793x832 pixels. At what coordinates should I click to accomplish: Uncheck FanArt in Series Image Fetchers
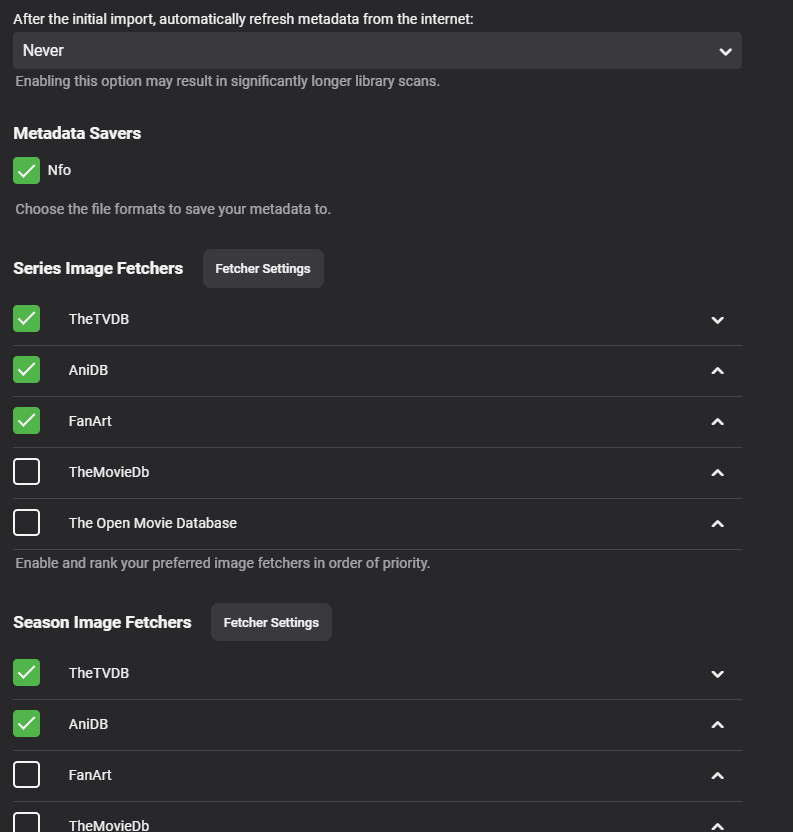coord(27,420)
